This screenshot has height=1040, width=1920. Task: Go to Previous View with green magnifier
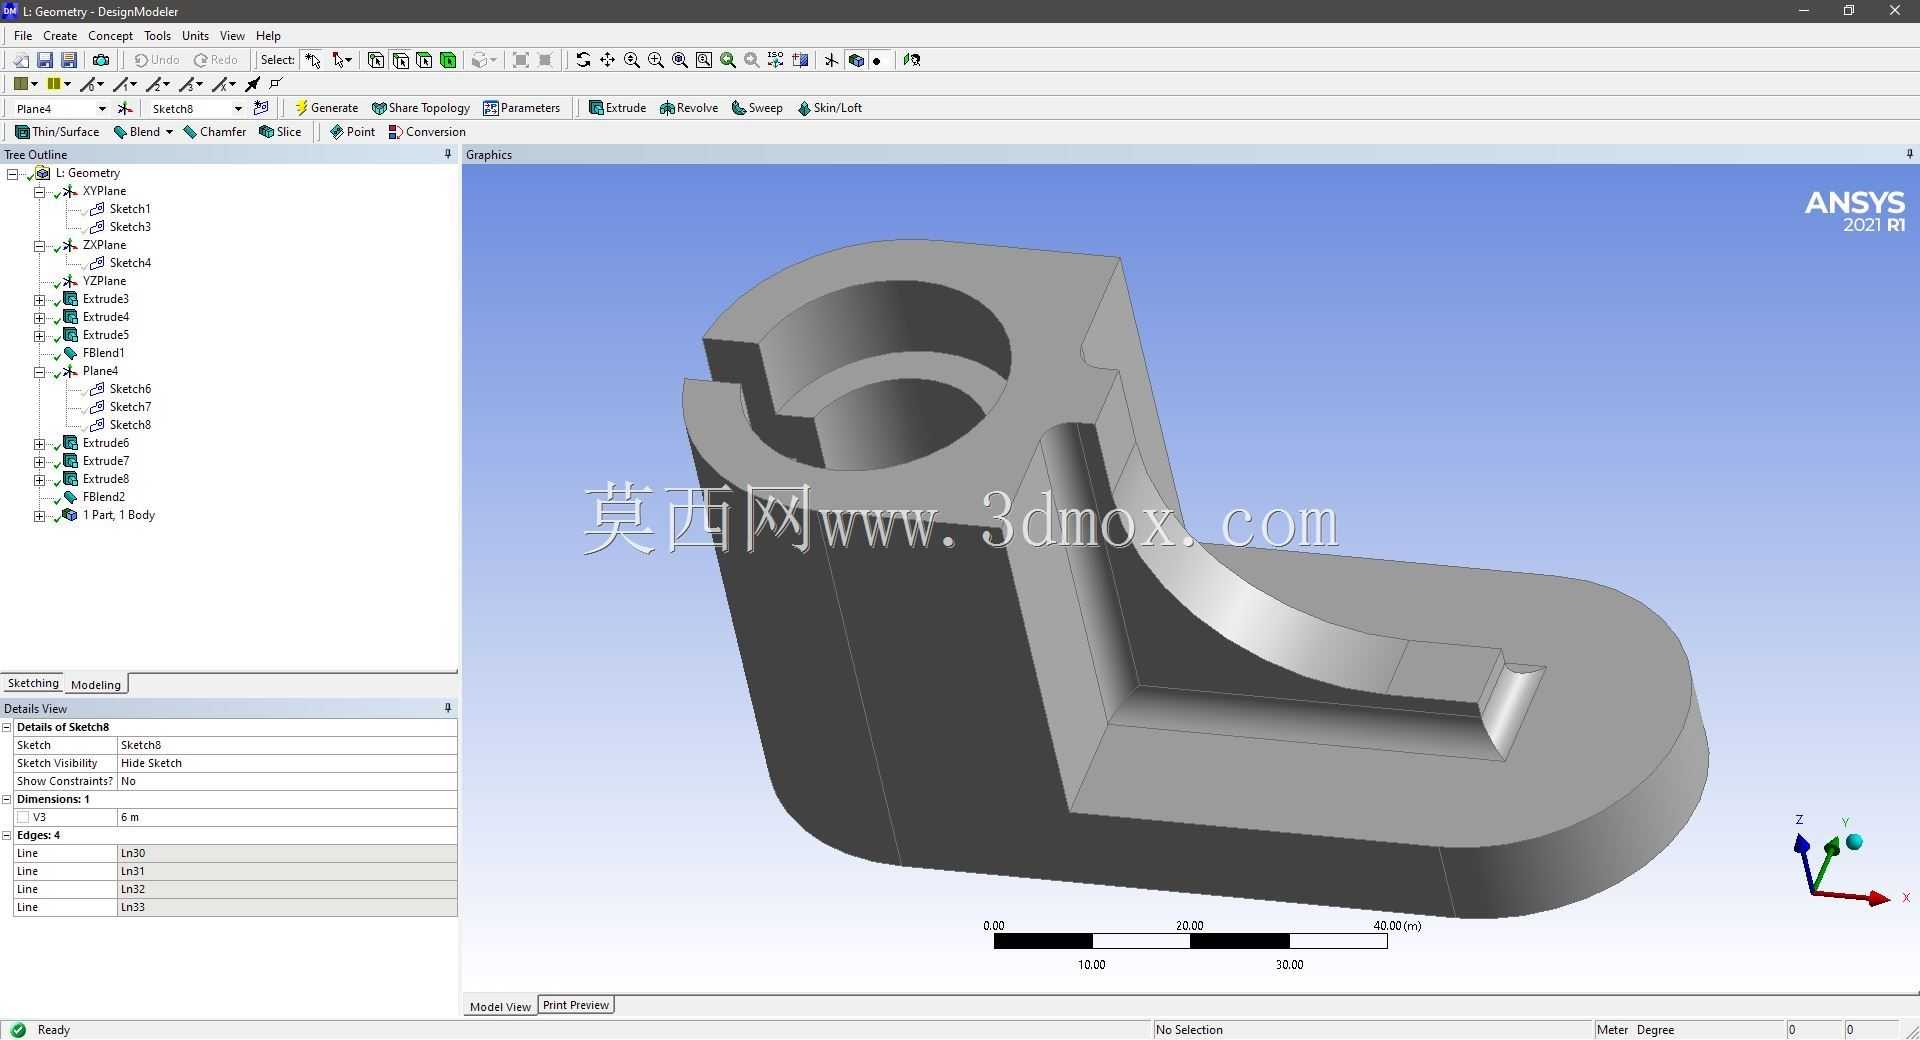727,60
